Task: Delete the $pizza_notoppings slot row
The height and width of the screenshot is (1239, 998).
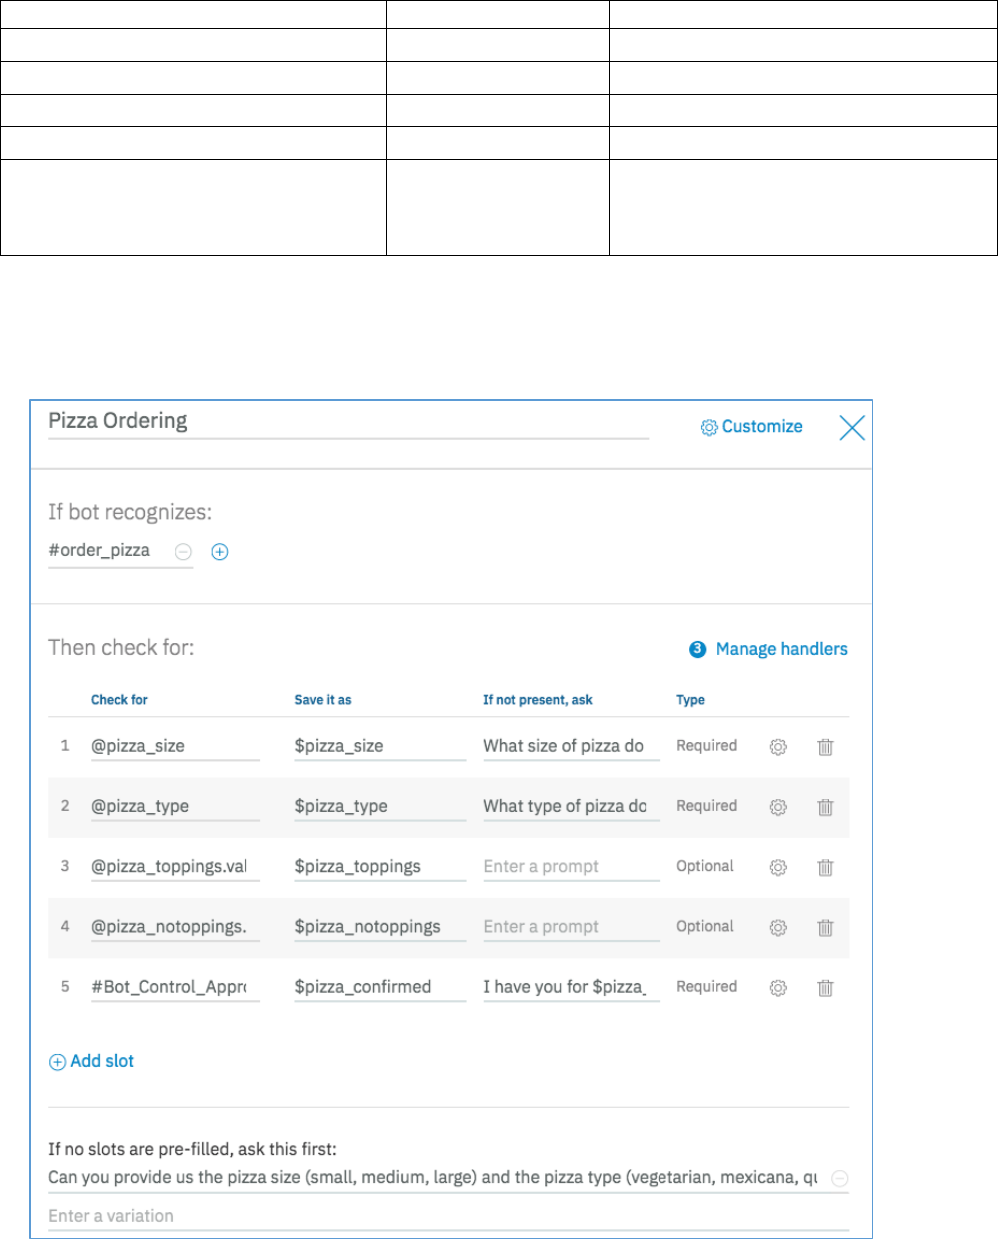Action: [825, 927]
